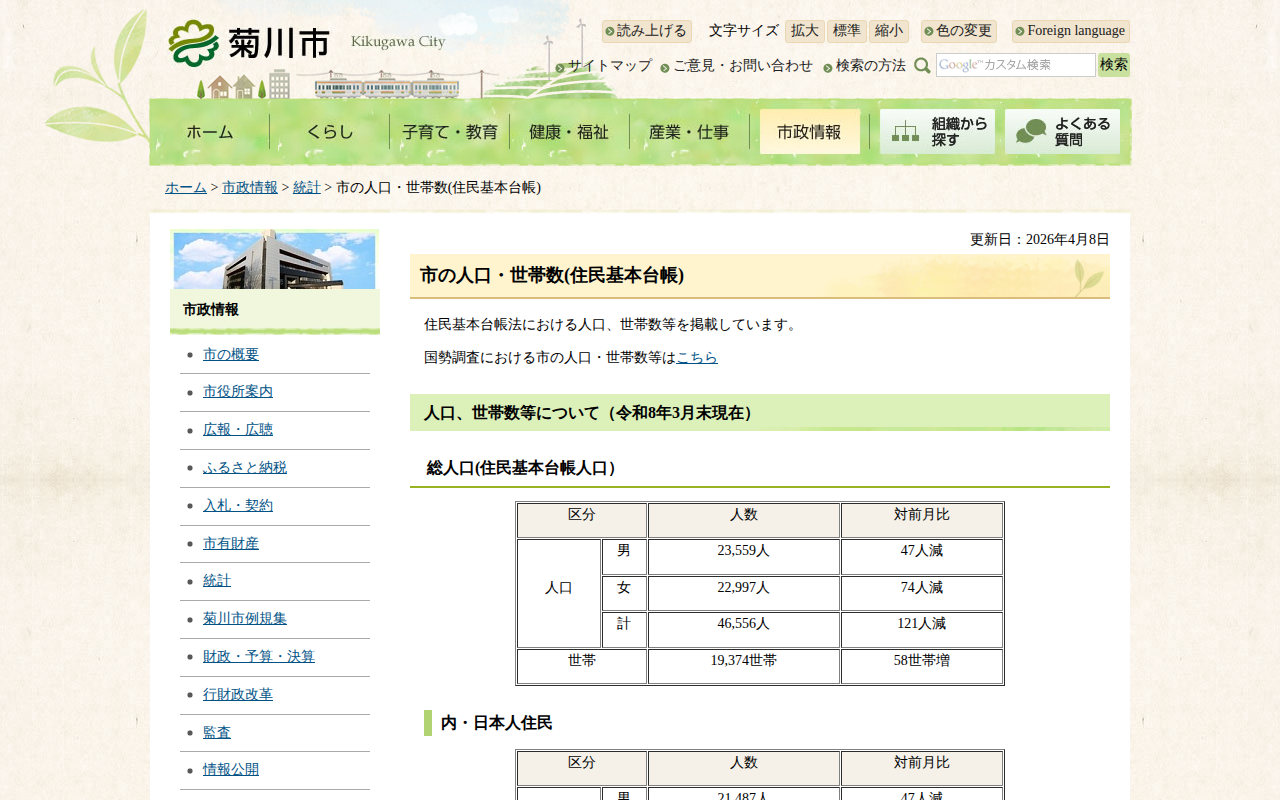Open the Foreign language option
Screen dimensions: 1280x800
[1070, 31]
